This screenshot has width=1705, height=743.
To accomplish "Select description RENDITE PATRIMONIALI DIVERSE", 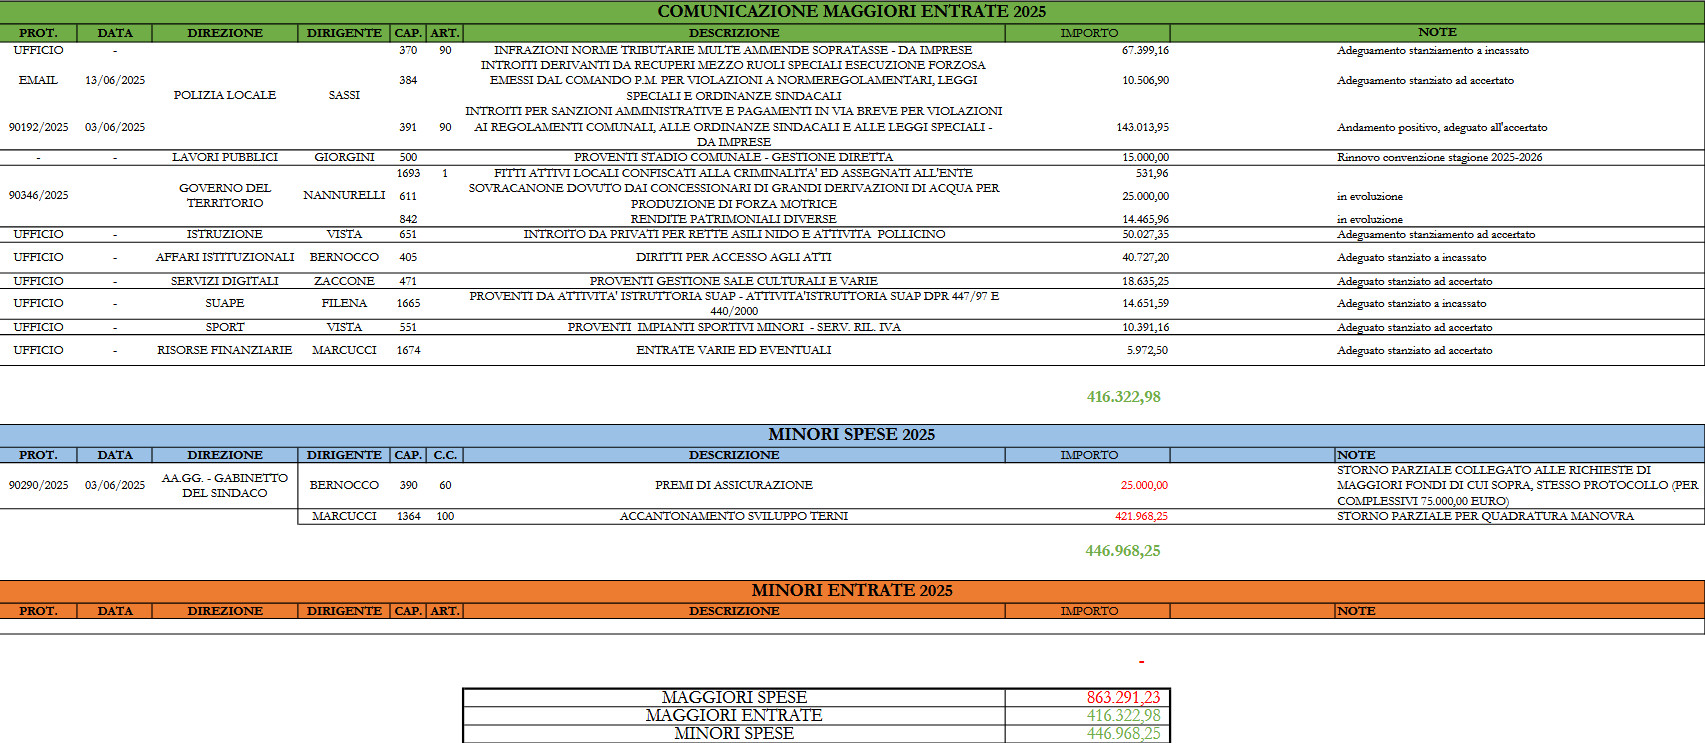I will pos(733,219).
